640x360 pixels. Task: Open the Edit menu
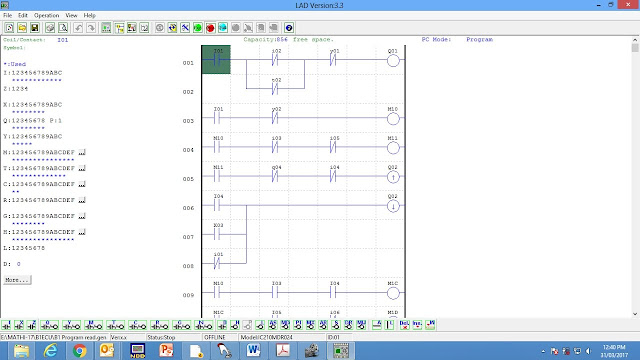coord(23,16)
